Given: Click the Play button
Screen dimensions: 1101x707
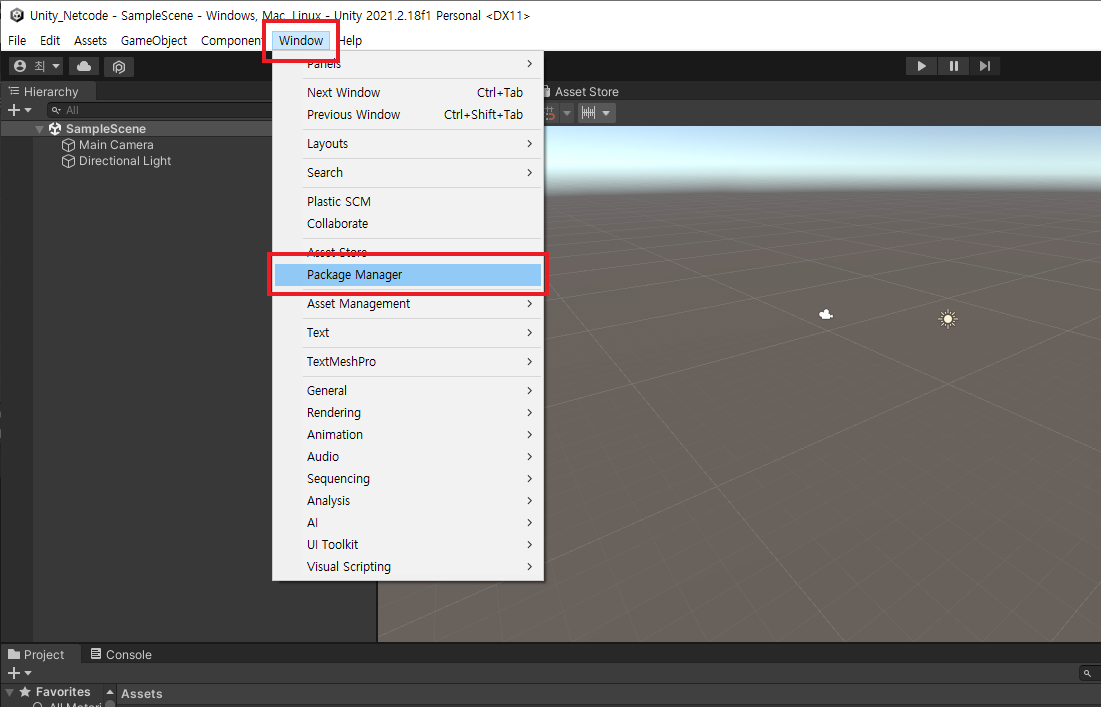Looking at the screenshot, I should (921, 66).
